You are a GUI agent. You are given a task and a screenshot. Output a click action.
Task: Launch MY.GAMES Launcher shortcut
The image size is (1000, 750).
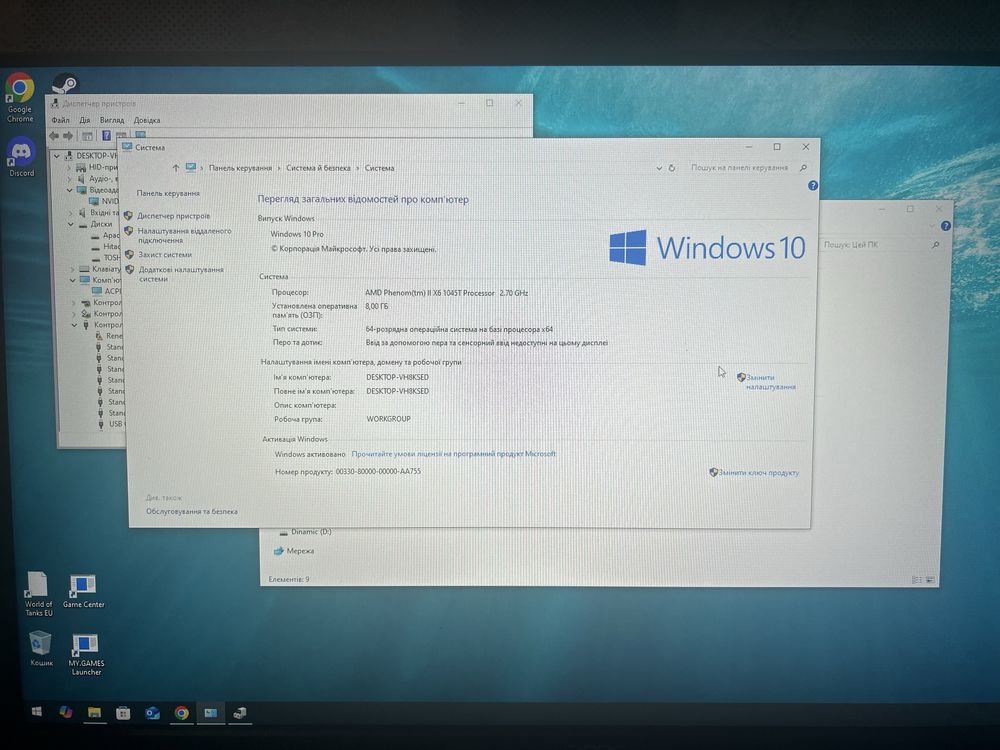click(x=86, y=654)
